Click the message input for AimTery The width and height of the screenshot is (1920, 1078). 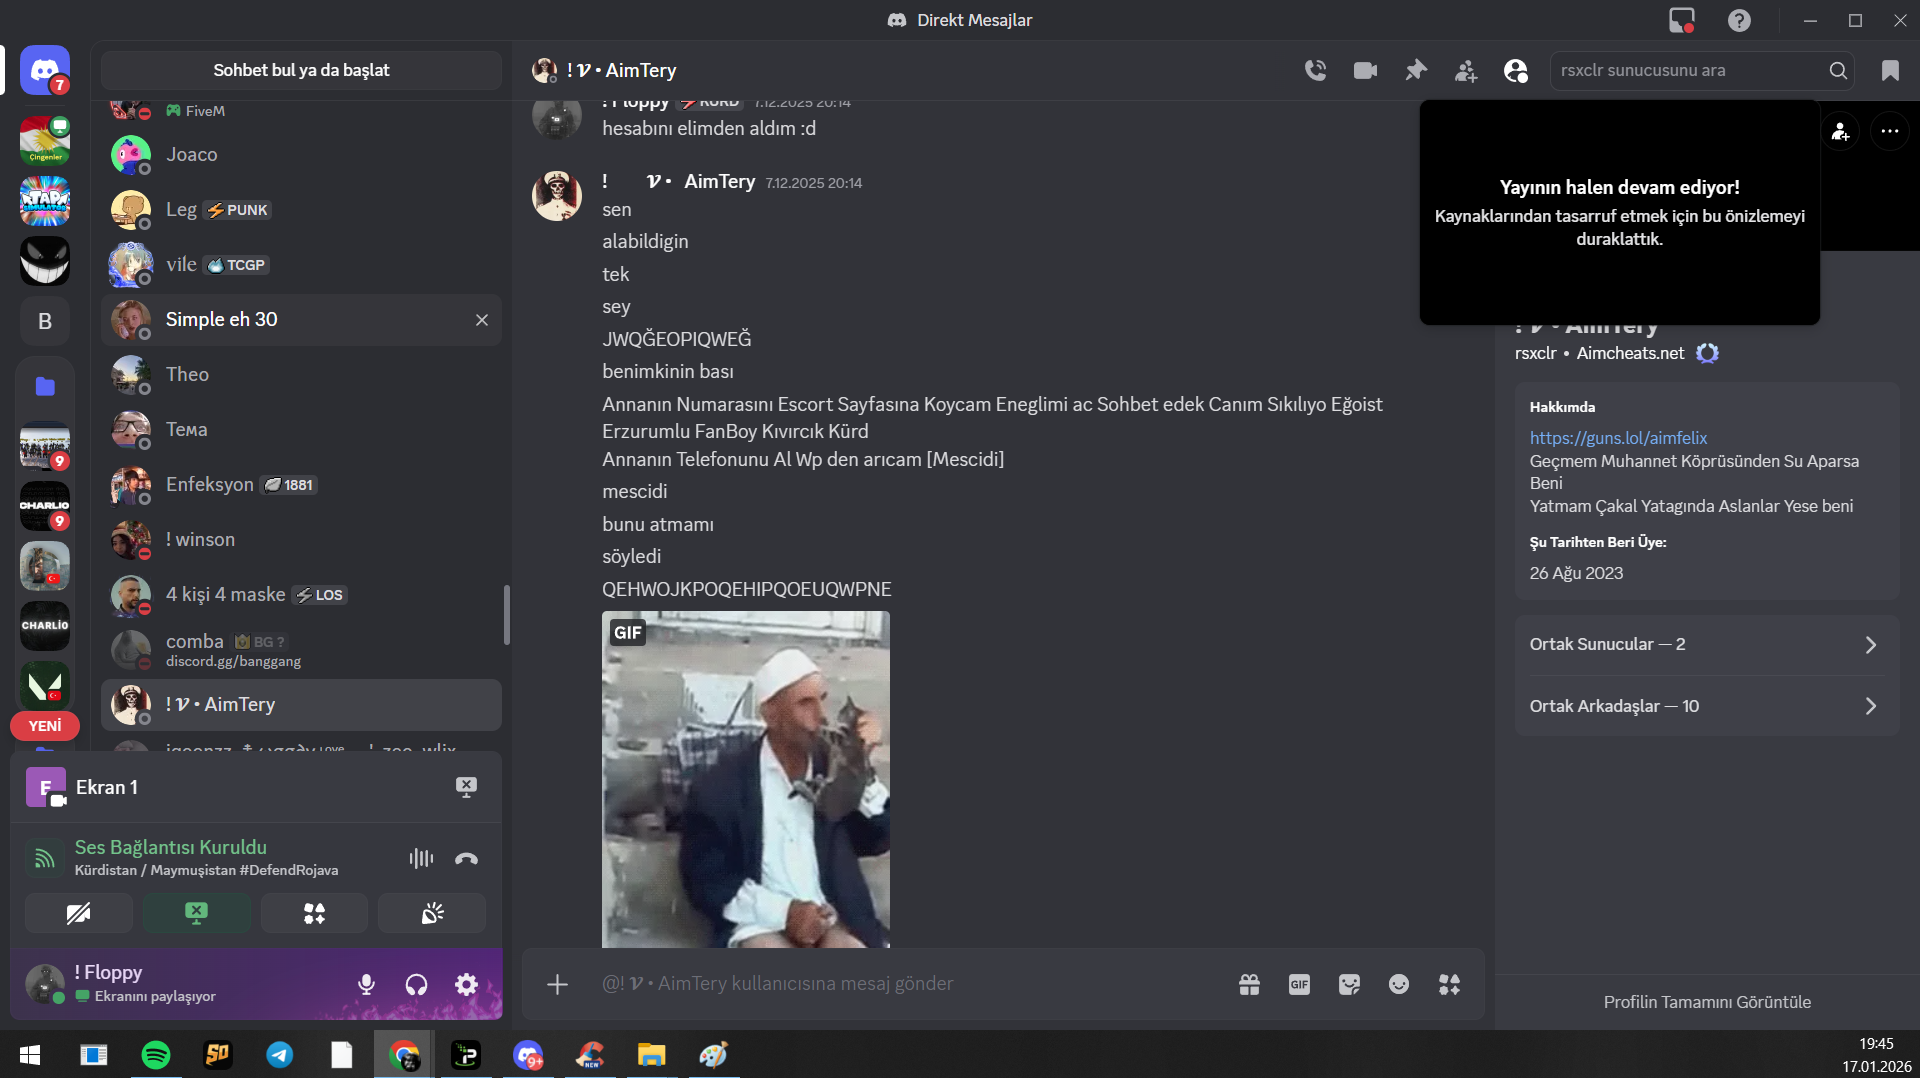click(910, 984)
